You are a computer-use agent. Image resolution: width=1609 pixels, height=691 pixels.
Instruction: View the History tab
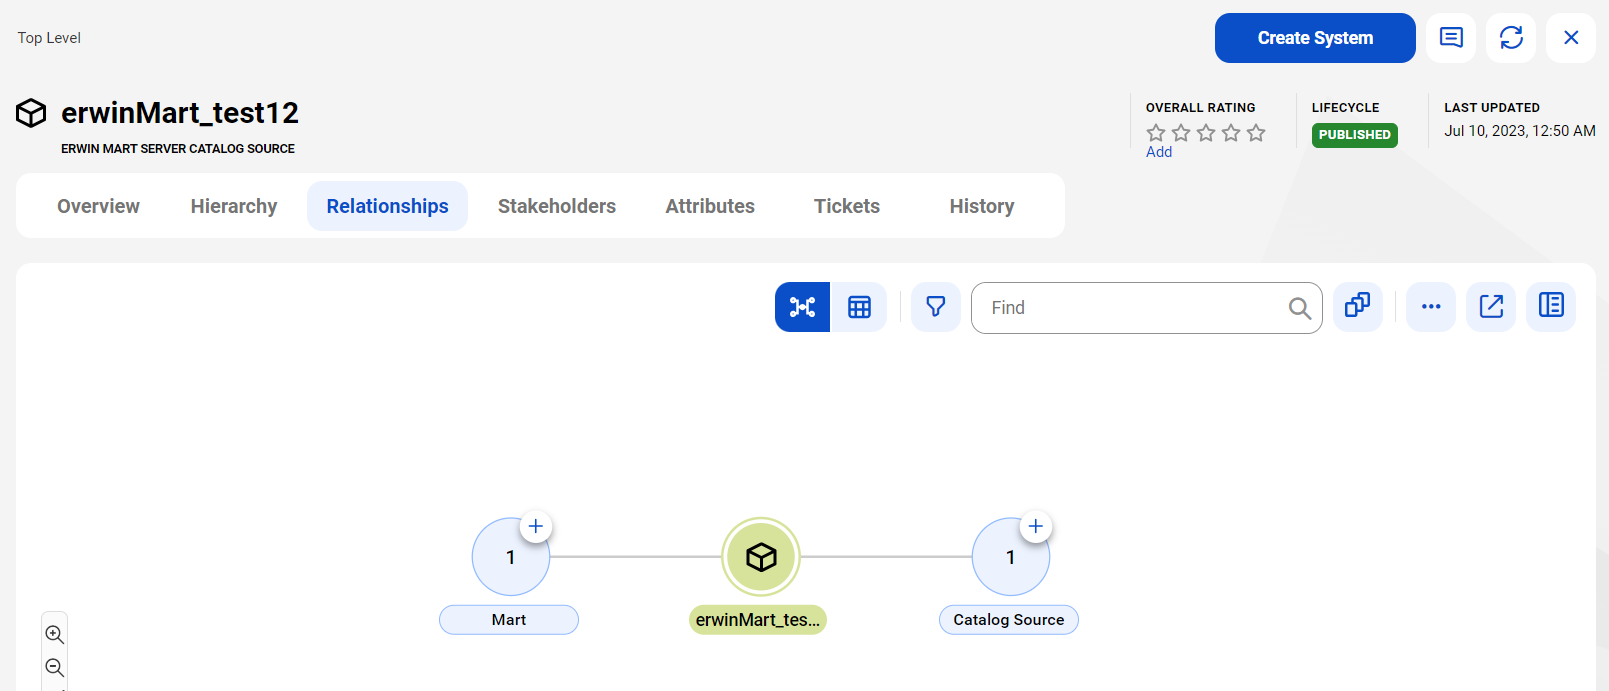pos(982,206)
